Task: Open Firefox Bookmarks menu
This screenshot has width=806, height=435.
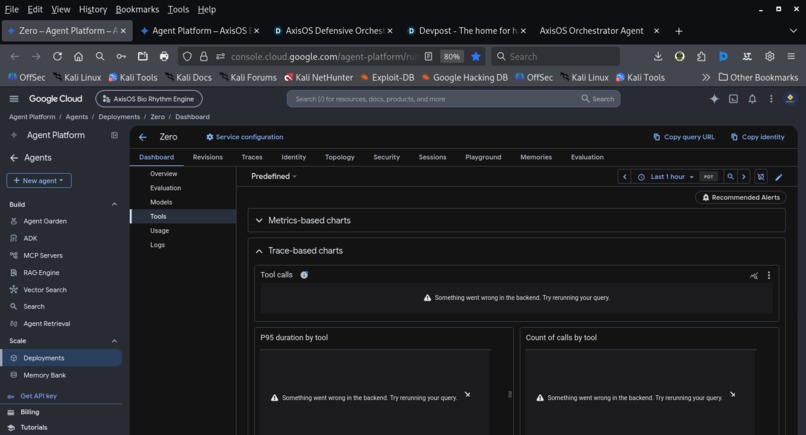Action: 137,9
